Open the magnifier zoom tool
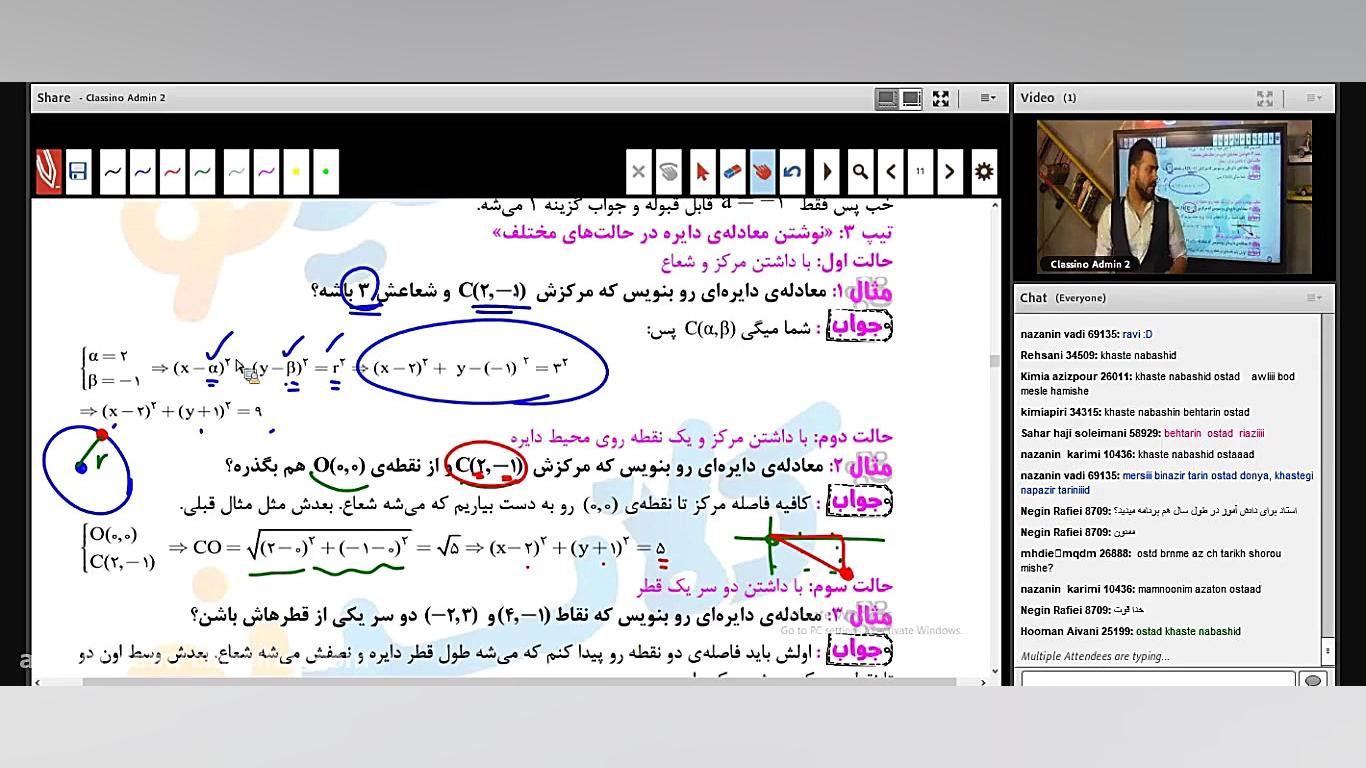Viewport: 1366px width, 768px height. [x=860, y=172]
